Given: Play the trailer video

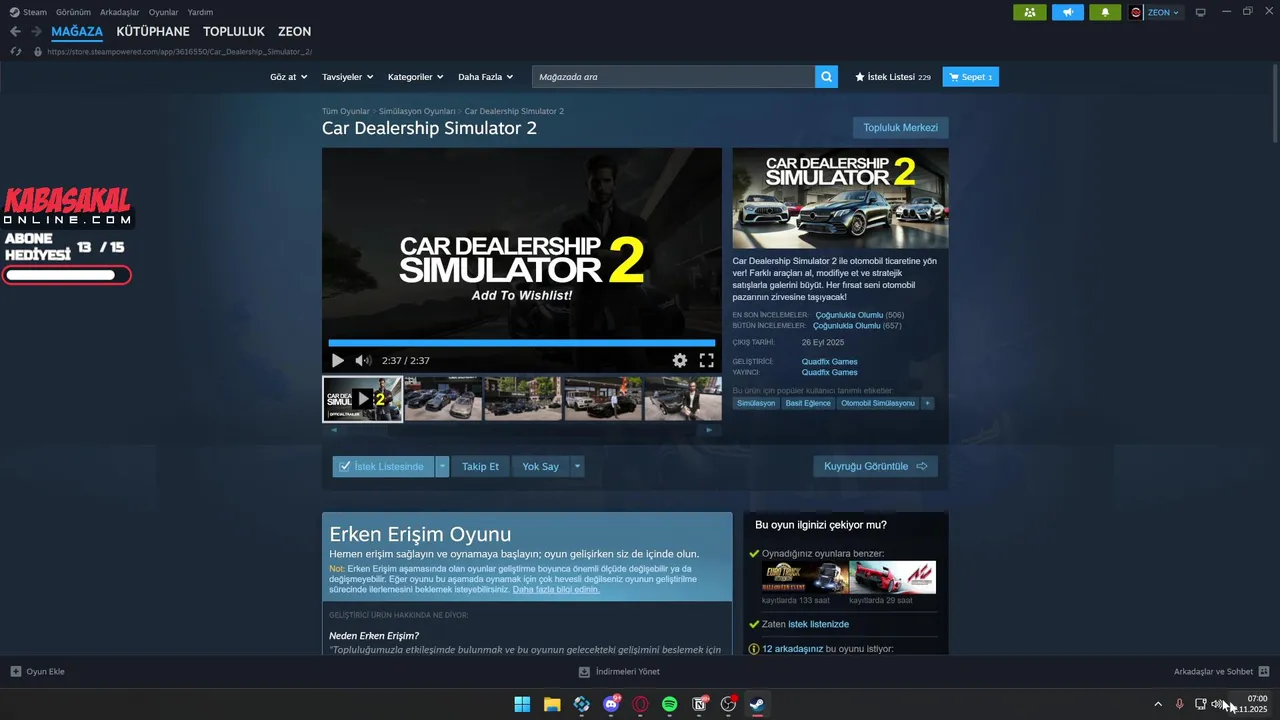Looking at the screenshot, I should [x=337, y=361].
